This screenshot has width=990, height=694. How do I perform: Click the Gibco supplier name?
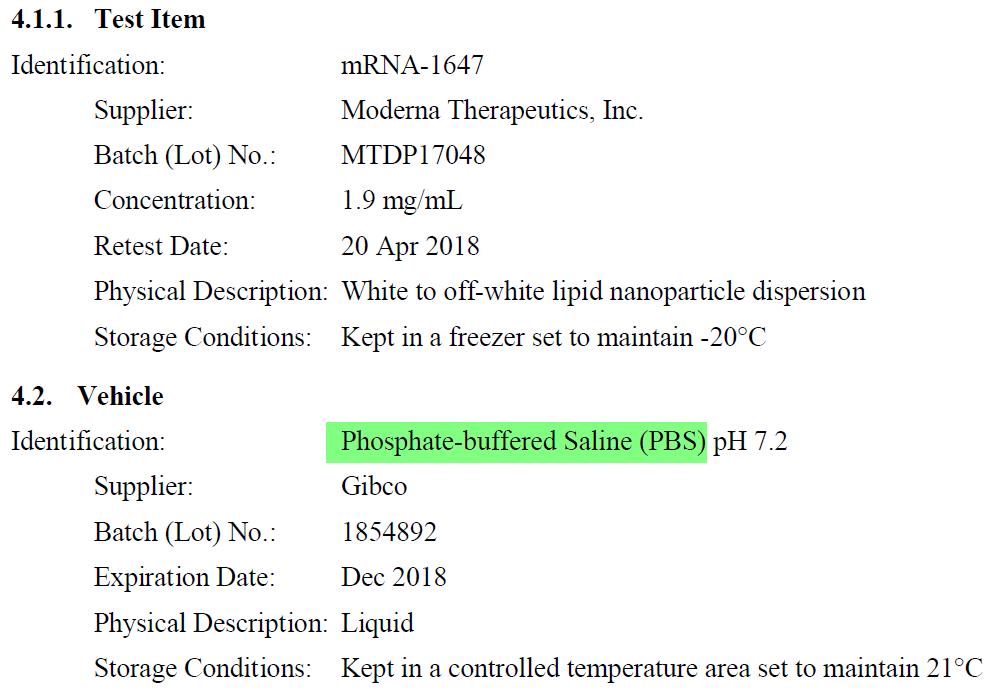pyautogui.click(x=374, y=486)
